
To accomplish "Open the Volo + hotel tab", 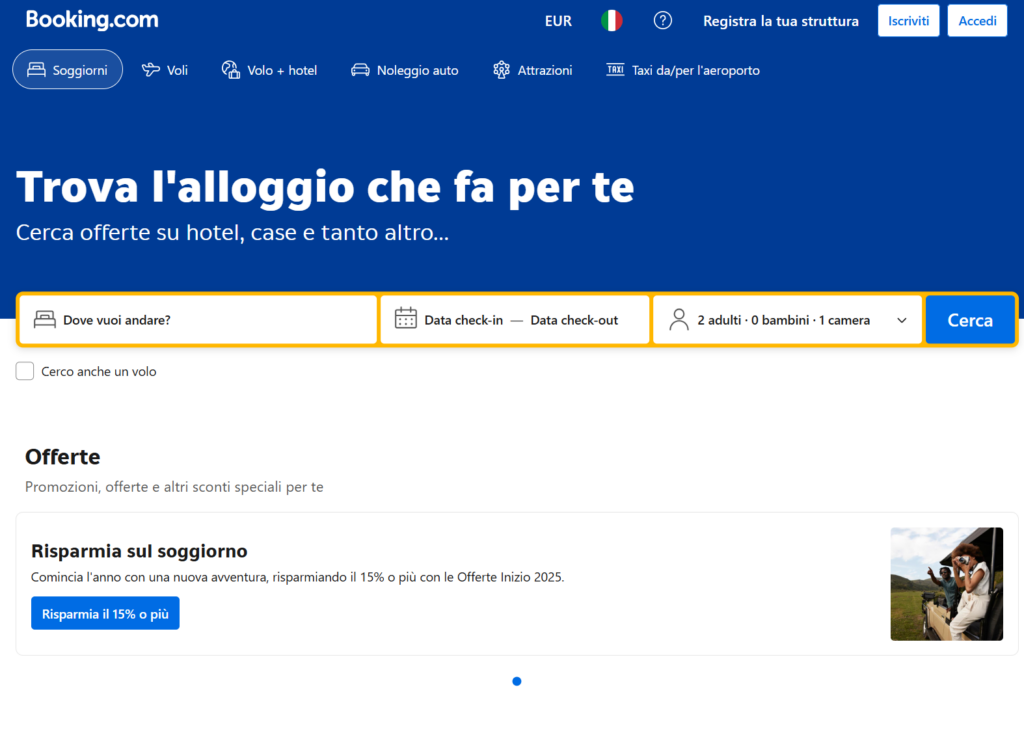I will coord(269,70).
